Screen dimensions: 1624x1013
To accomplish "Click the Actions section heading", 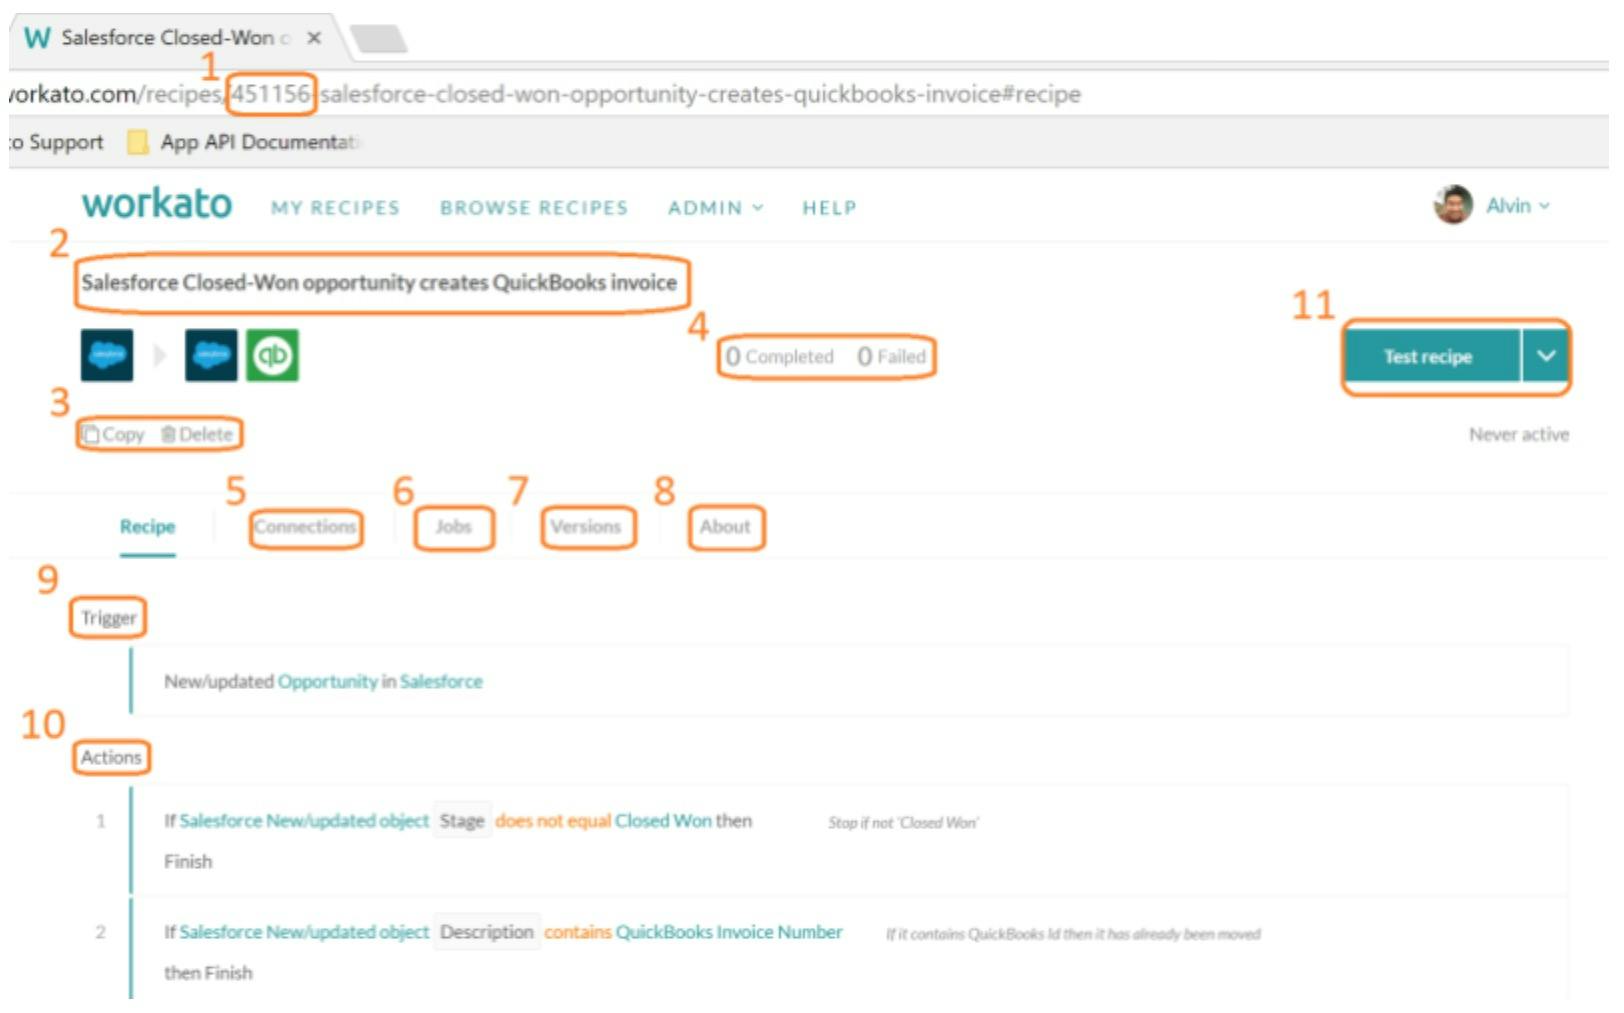I will [x=111, y=757].
